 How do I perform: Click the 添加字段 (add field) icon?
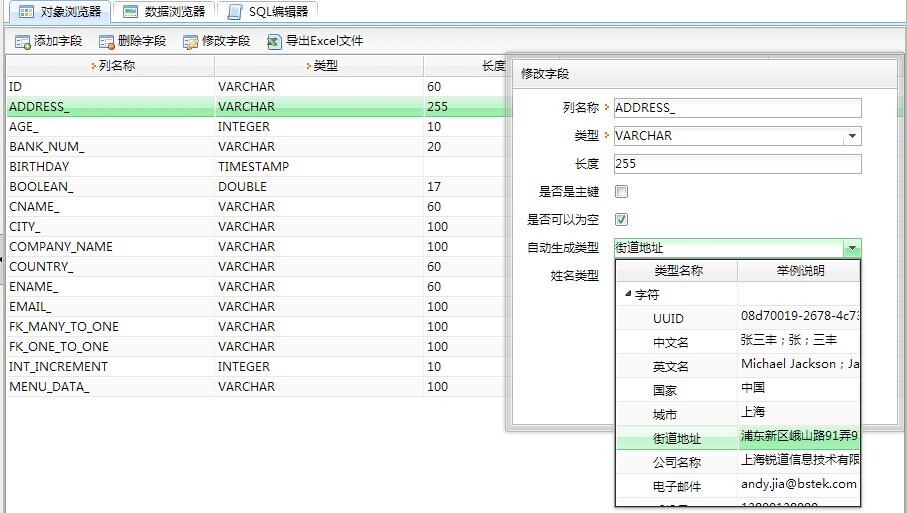coord(23,42)
